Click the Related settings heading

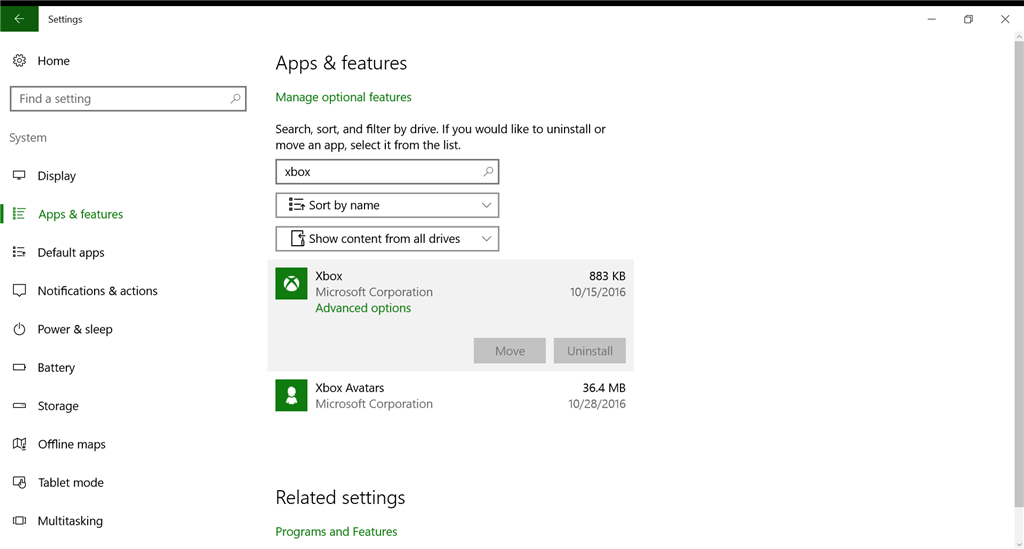click(340, 497)
